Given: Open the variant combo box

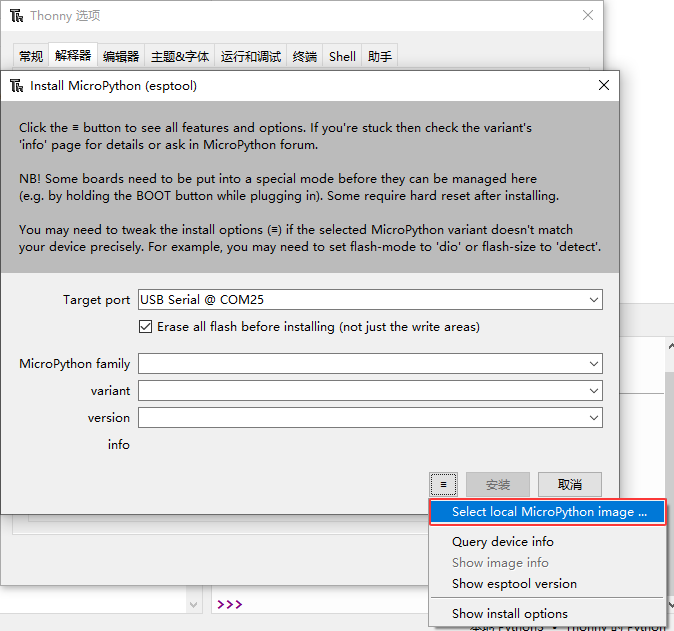Looking at the screenshot, I should [x=594, y=391].
